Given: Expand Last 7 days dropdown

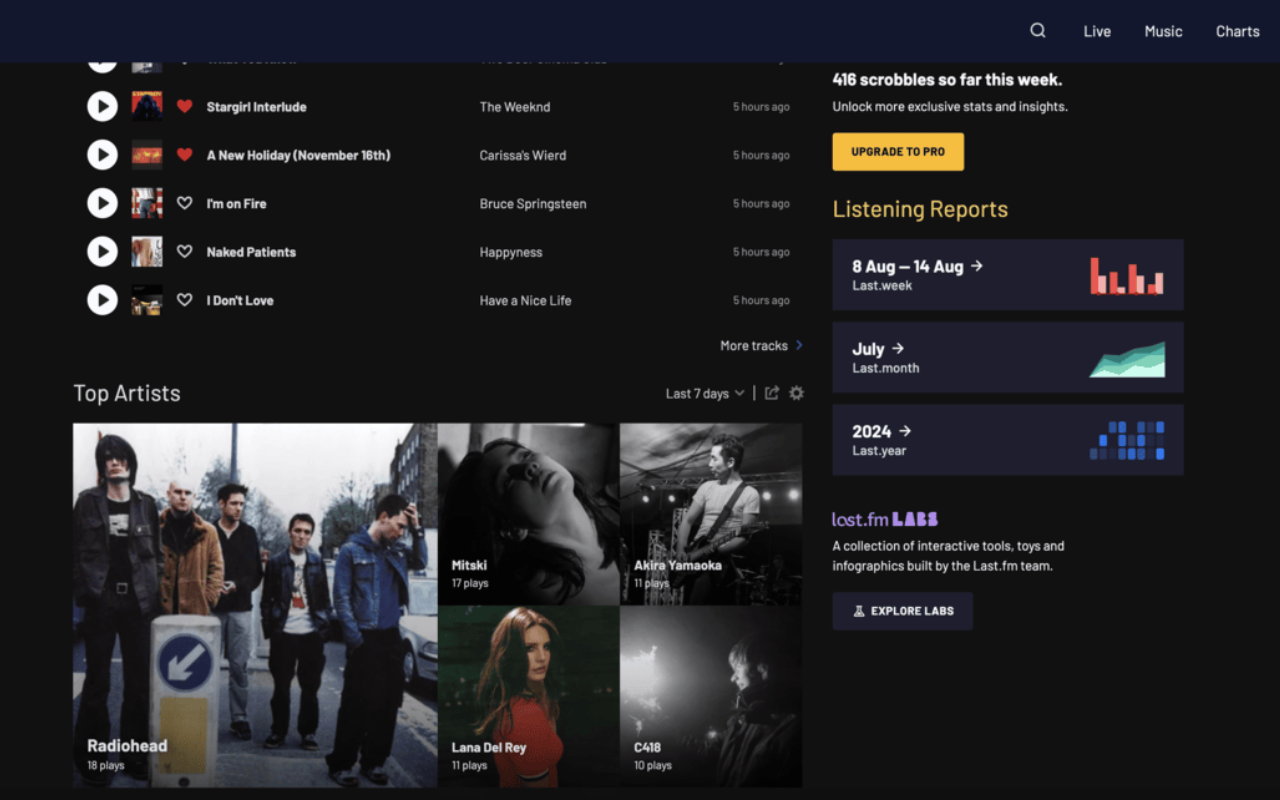Looking at the screenshot, I should (705, 393).
